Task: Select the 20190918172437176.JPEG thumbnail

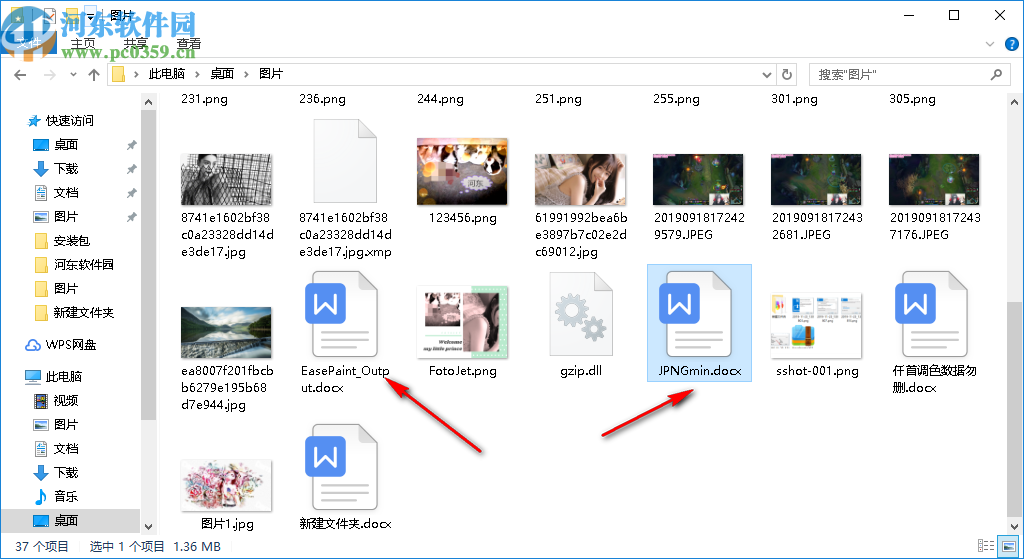Action: coord(935,180)
